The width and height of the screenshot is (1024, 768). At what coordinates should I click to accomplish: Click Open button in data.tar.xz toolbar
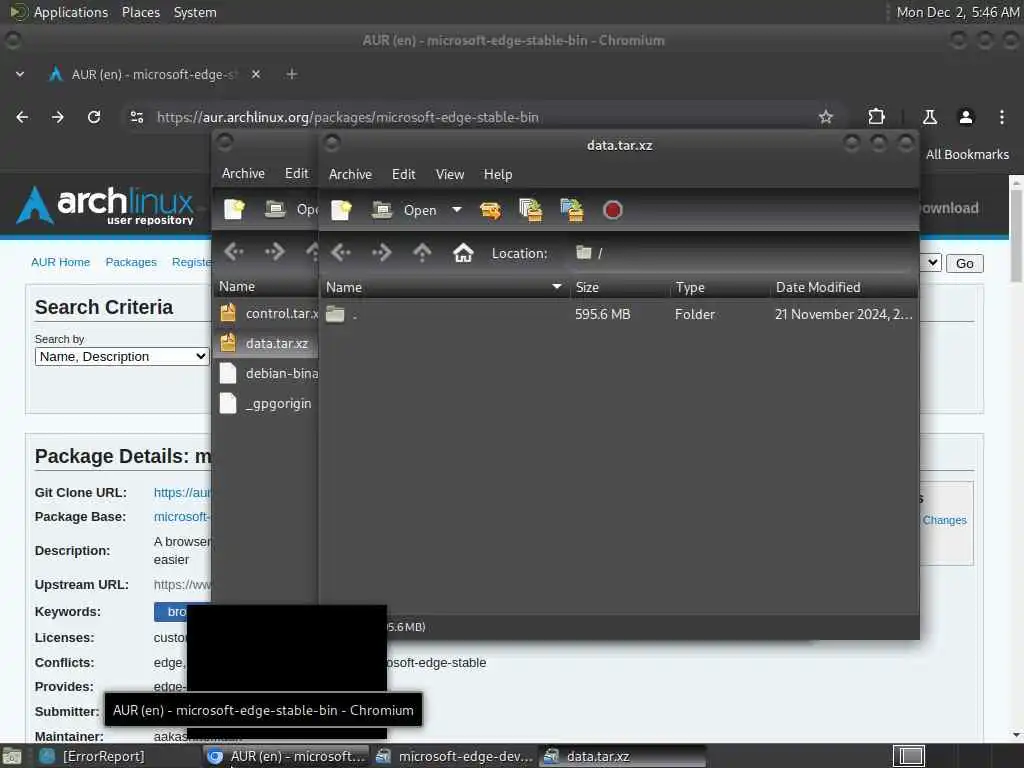404,210
